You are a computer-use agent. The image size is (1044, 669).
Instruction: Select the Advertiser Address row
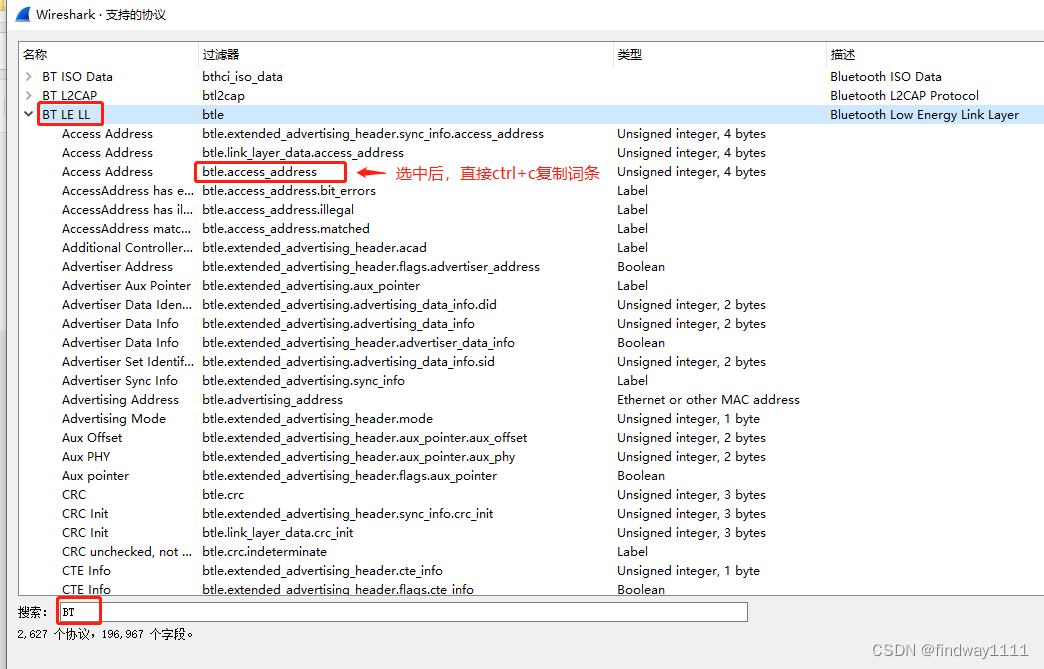(531, 266)
